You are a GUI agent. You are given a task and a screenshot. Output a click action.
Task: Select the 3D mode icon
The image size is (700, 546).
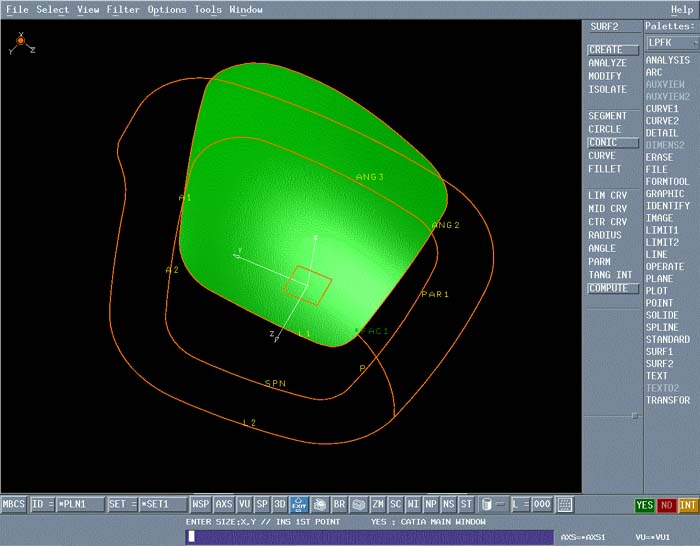coord(280,505)
